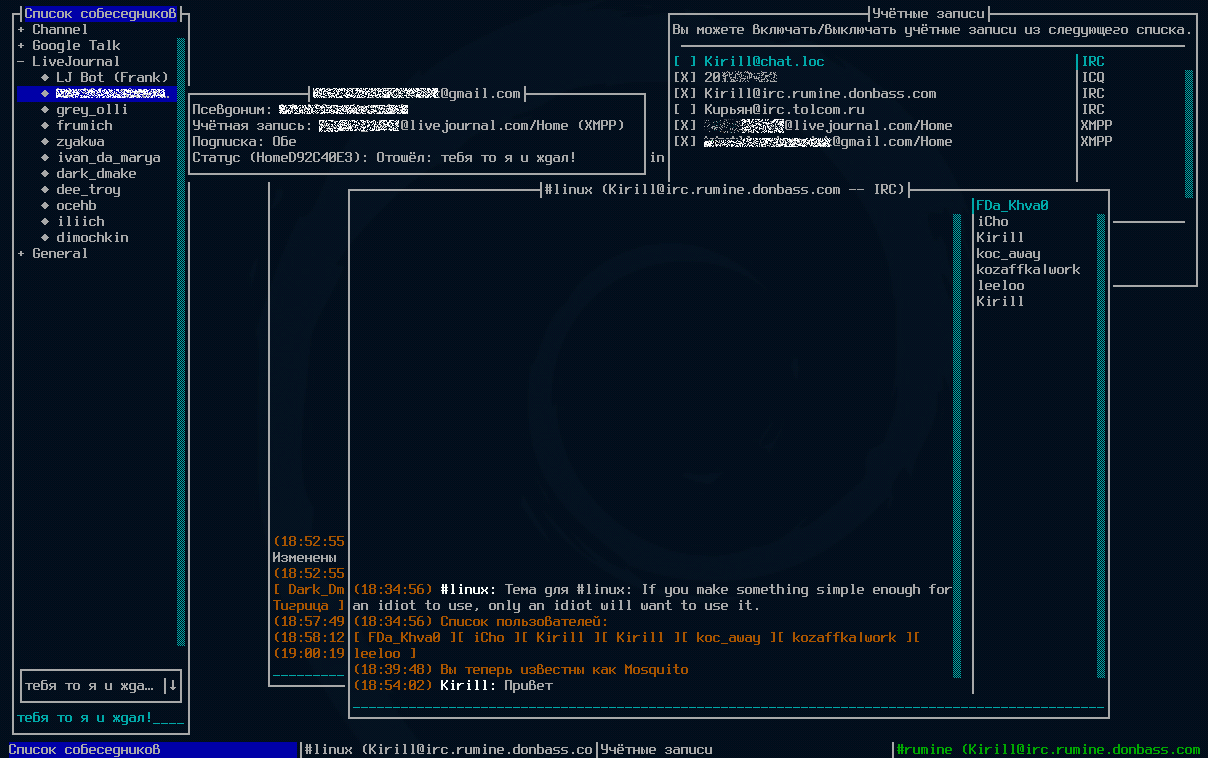Click the diamond icon beside dee_troy

pyautogui.click(x=45, y=189)
